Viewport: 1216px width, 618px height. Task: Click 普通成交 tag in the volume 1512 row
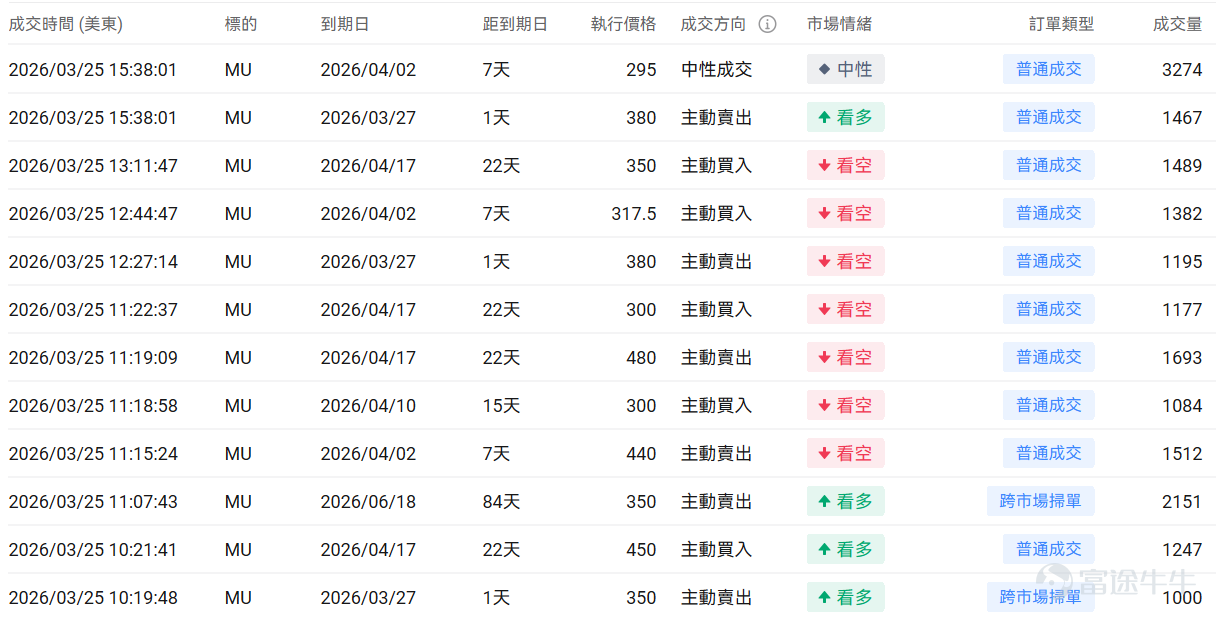click(1049, 453)
